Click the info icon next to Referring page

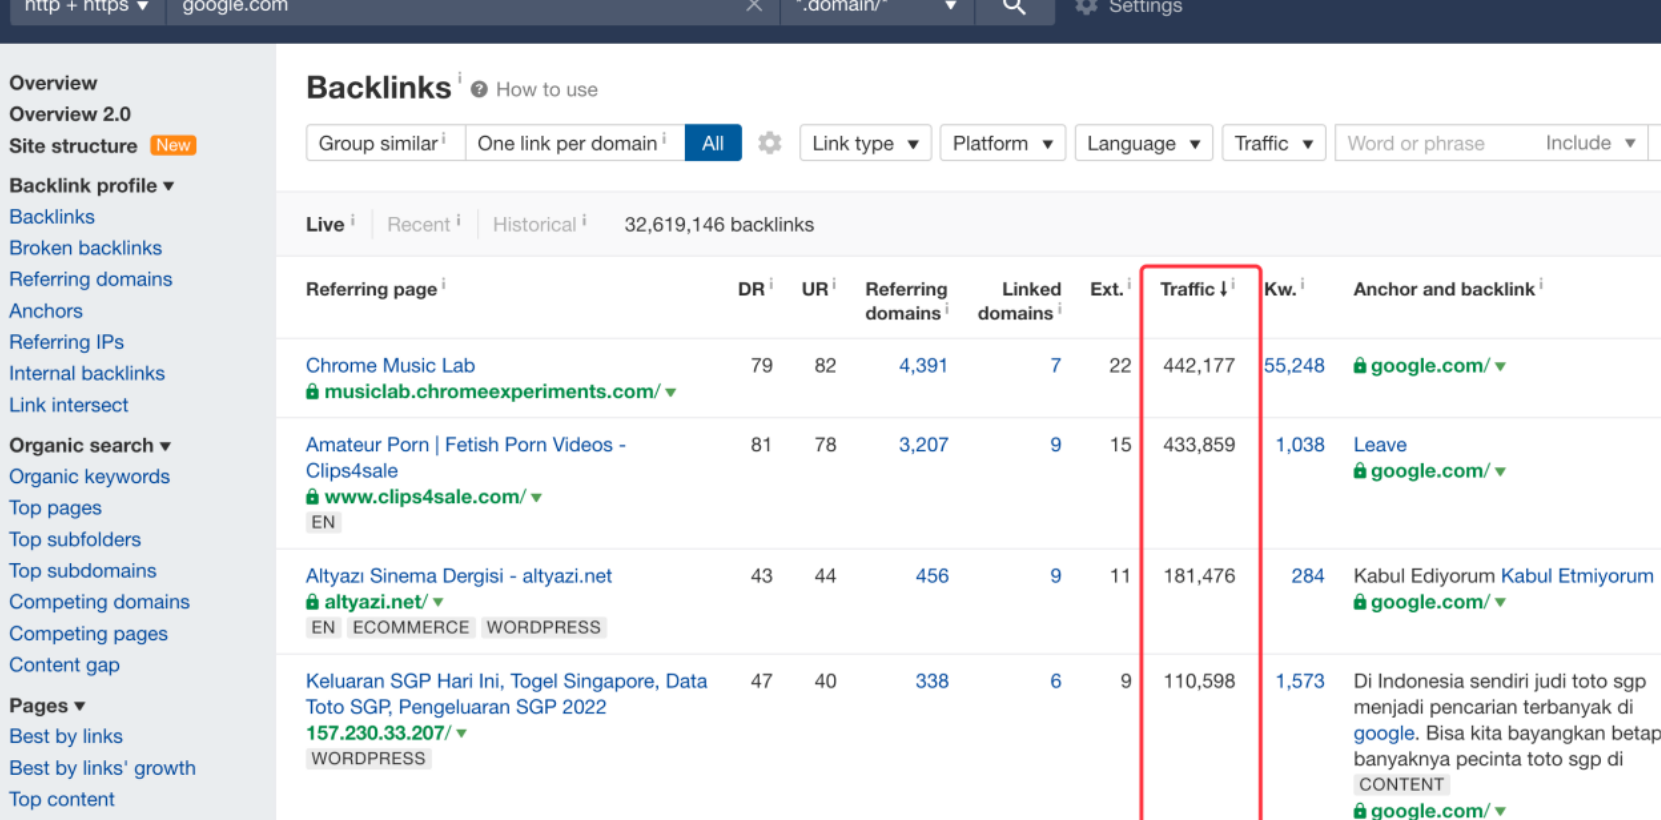coord(444,285)
